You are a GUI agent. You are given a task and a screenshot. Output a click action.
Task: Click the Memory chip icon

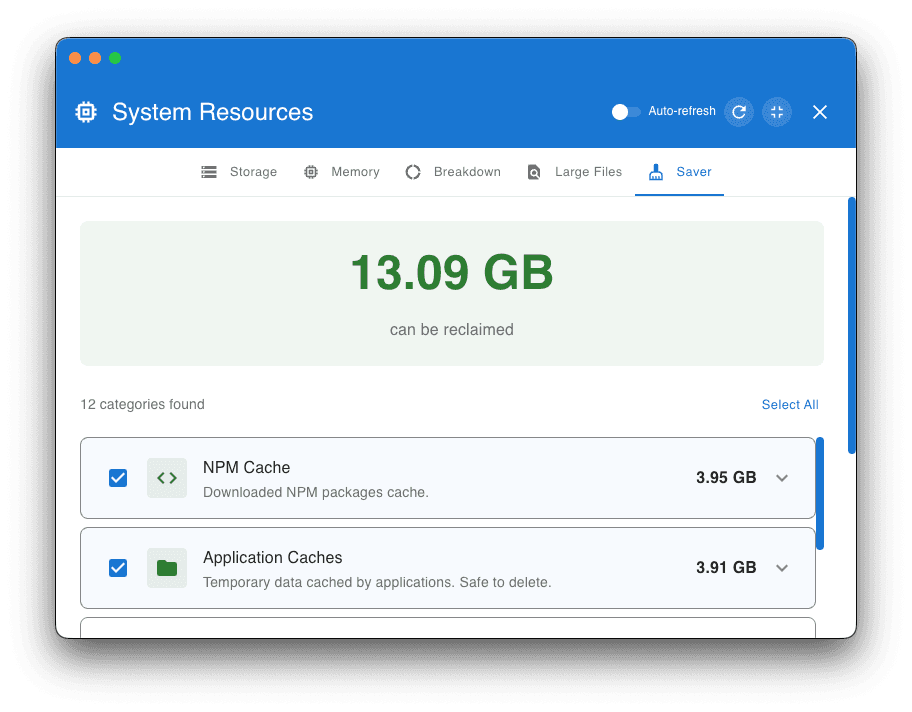[310, 171]
